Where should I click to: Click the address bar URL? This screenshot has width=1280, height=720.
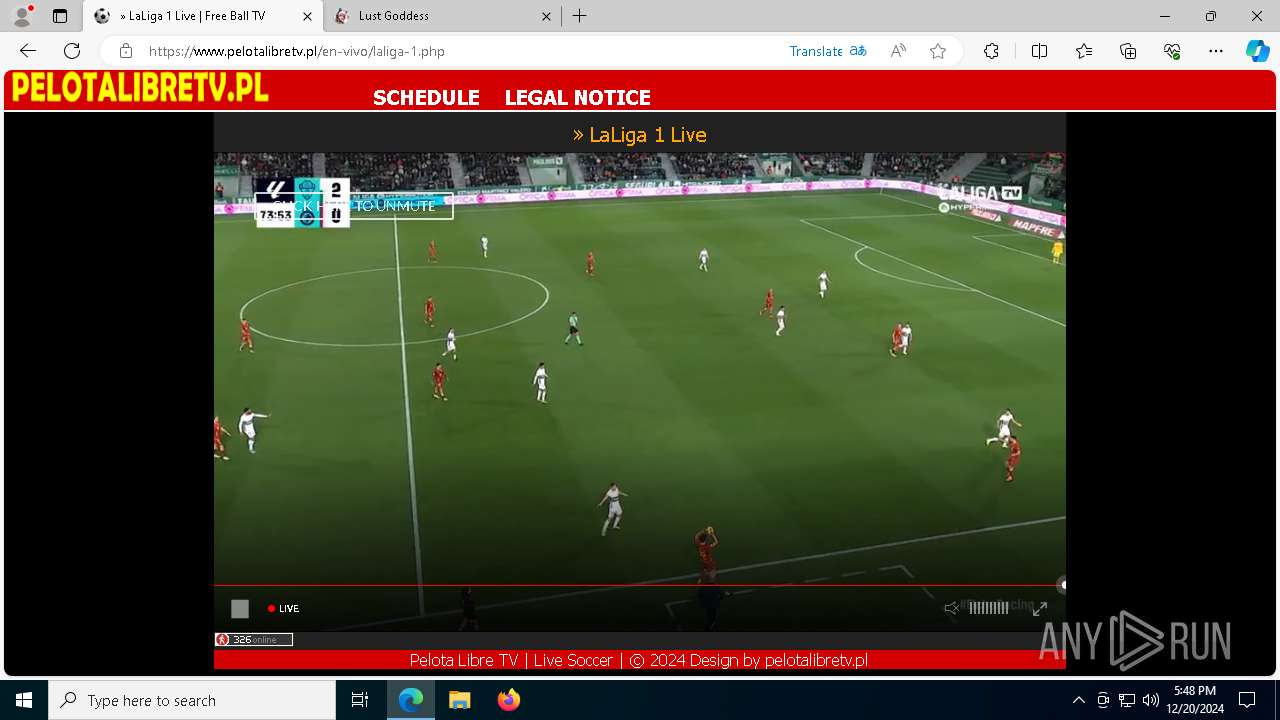[297, 51]
